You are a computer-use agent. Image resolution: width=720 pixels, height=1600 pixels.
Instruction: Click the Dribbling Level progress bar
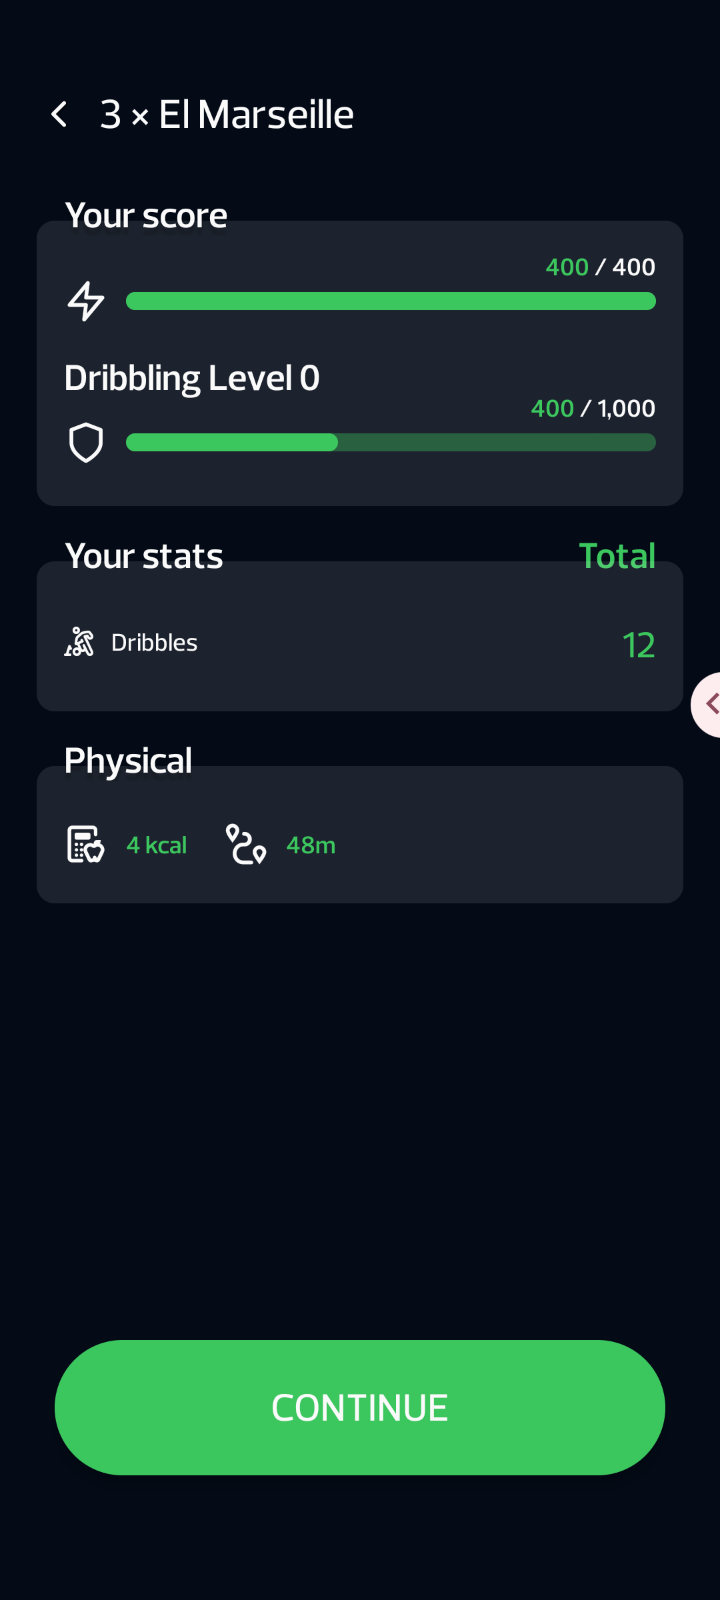coord(390,442)
